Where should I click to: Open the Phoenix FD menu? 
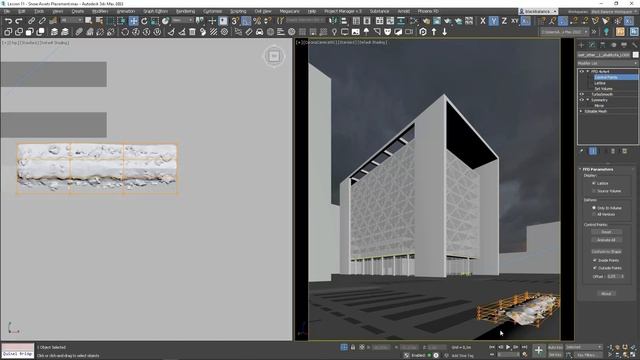click(x=428, y=11)
